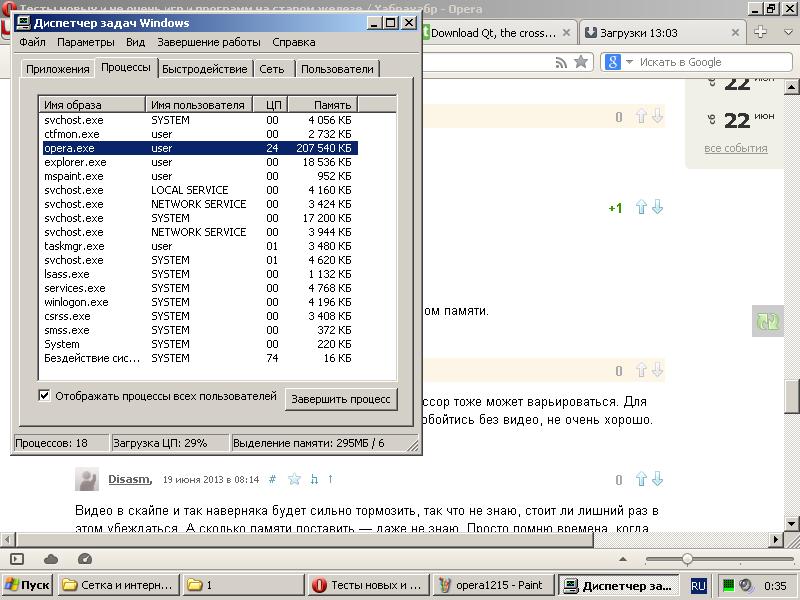This screenshot has width=800, height=600.
Task: Select the opera.exe process row
Action: click(x=200, y=148)
